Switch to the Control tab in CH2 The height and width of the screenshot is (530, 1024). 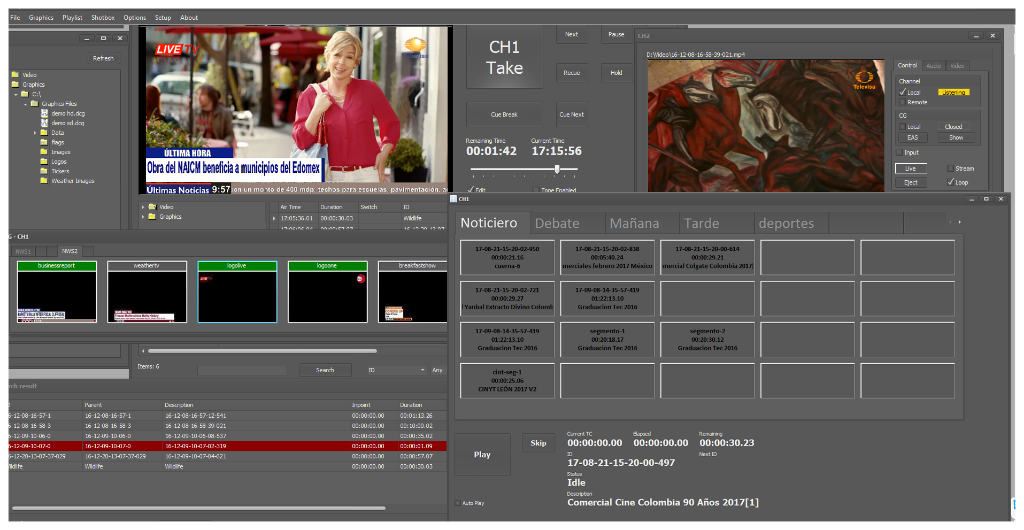(907, 65)
